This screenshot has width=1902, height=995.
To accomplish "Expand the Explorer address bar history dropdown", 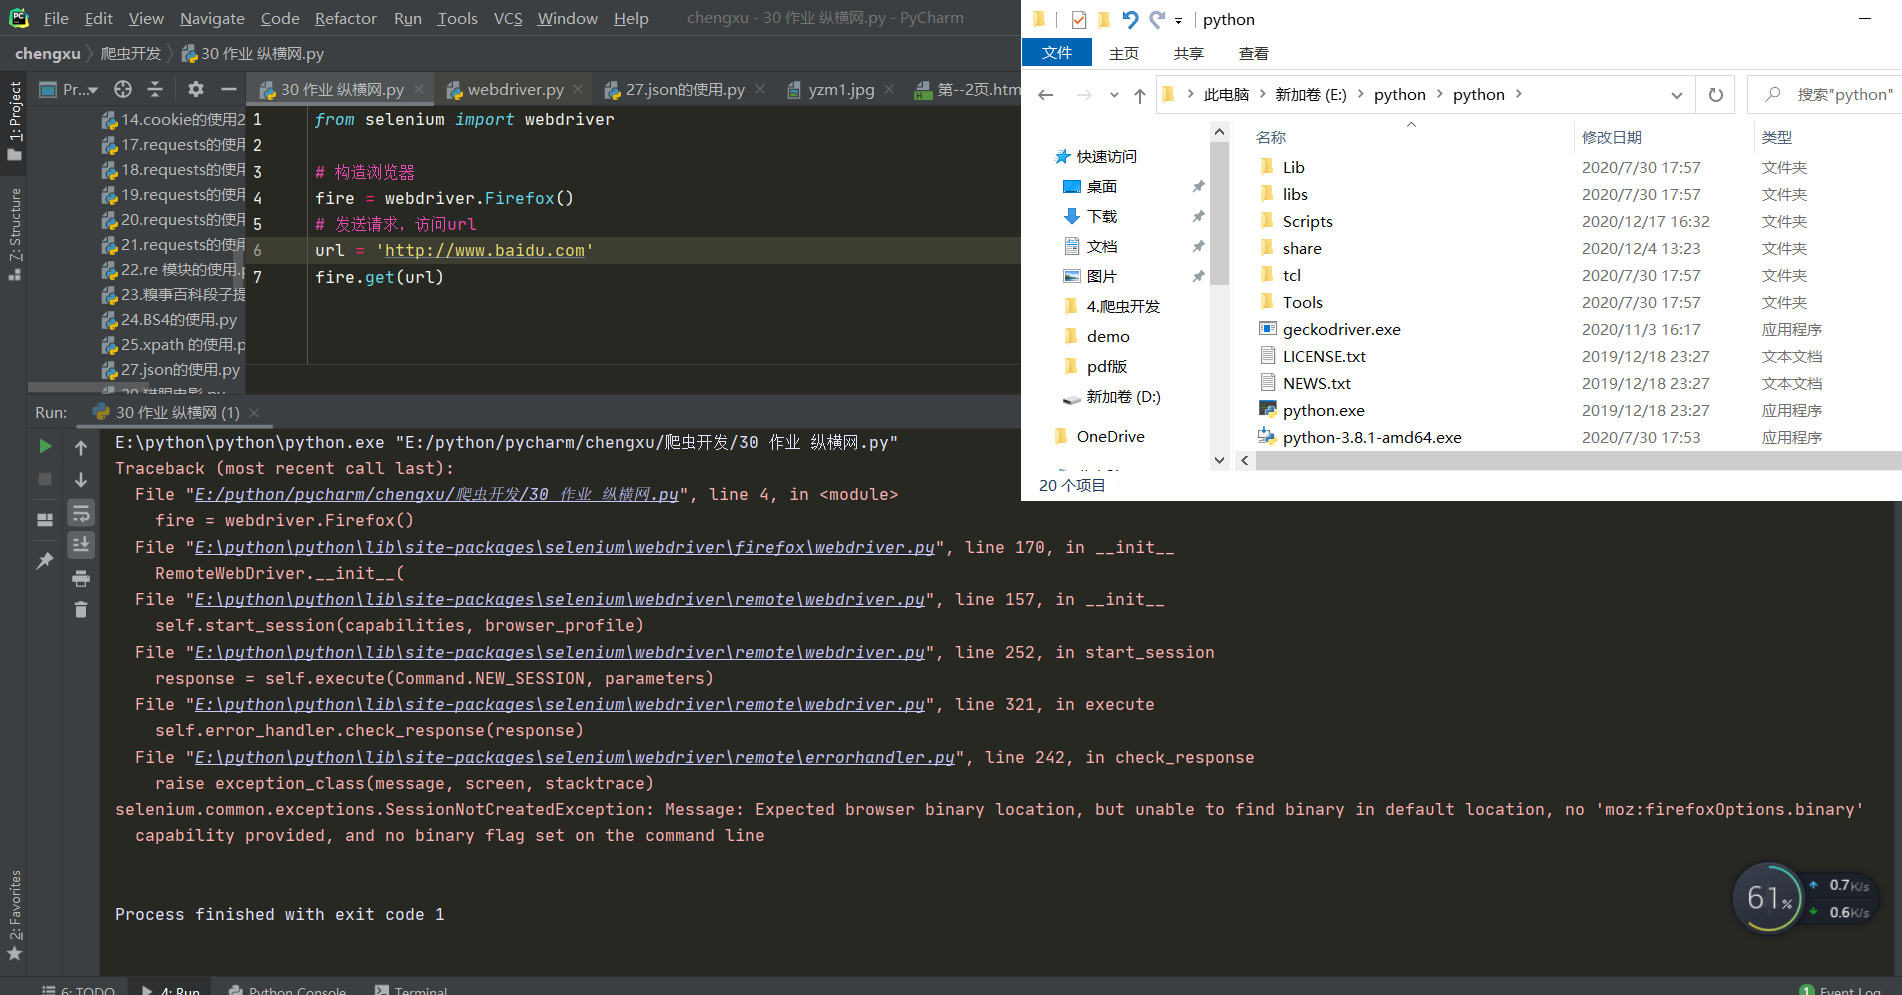I will [1677, 95].
